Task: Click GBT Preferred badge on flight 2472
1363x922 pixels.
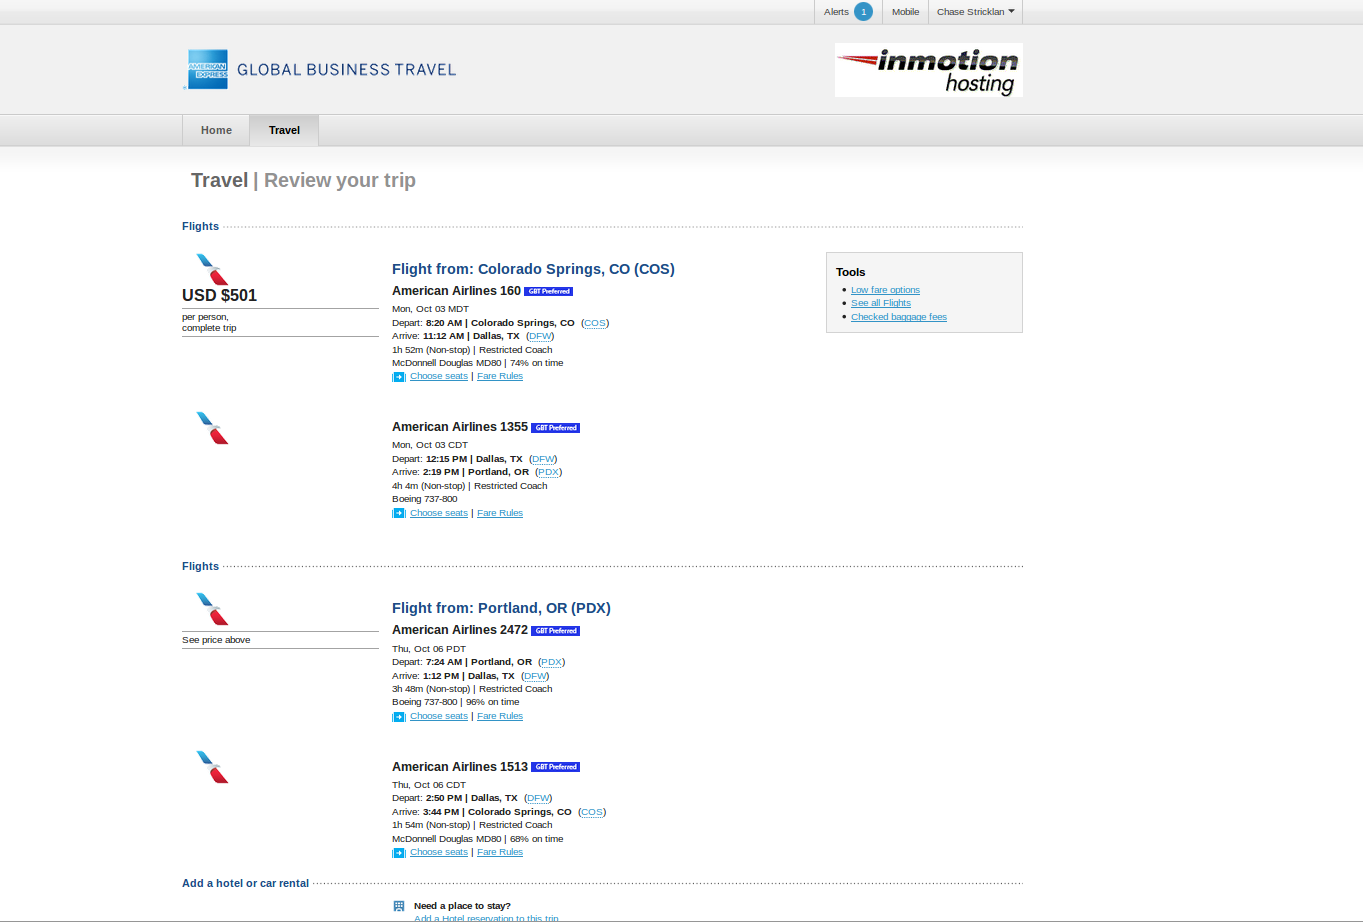Action: 556,631
